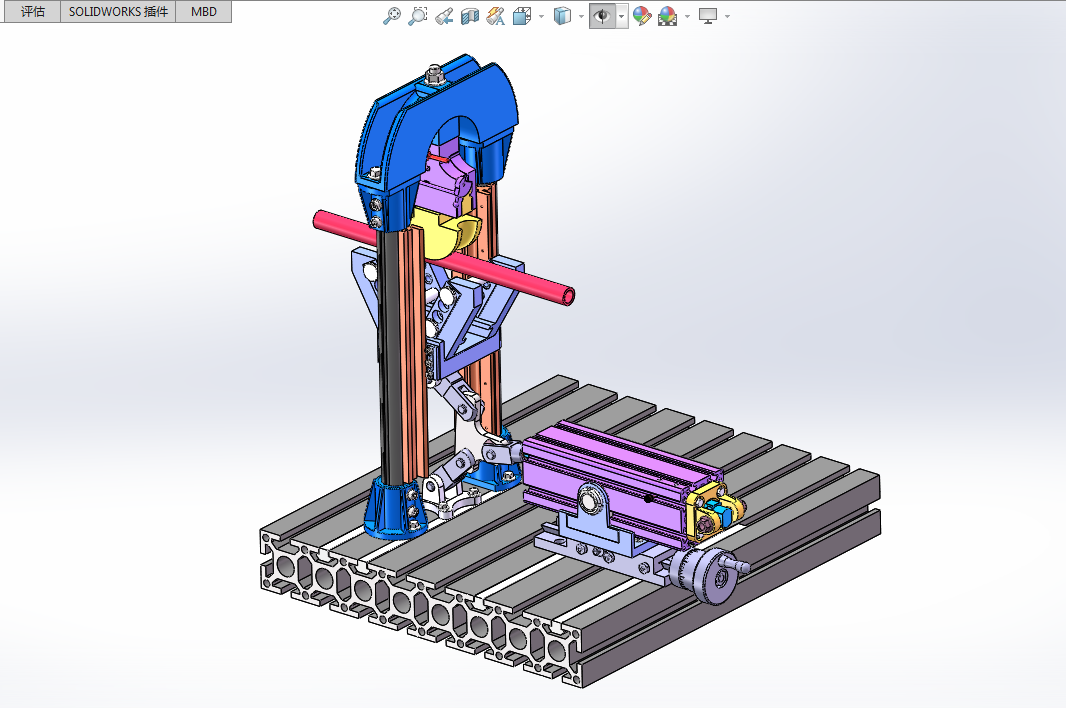The width and height of the screenshot is (1066, 708).
Task: Click Previous View icon
Action: coord(444,16)
